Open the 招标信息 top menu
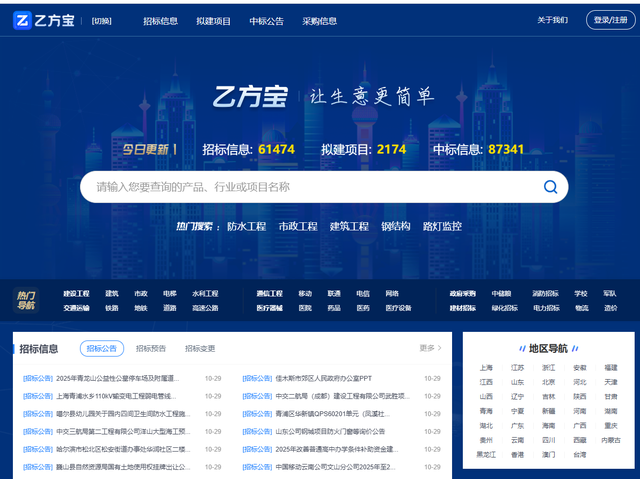Screen dimensions: 640x479 (160, 21)
